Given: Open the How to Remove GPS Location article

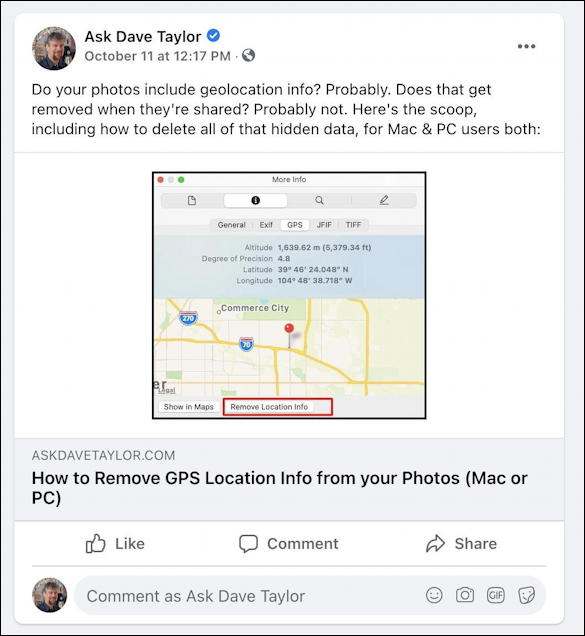Looking at the screenshot, I should [280, 488].
